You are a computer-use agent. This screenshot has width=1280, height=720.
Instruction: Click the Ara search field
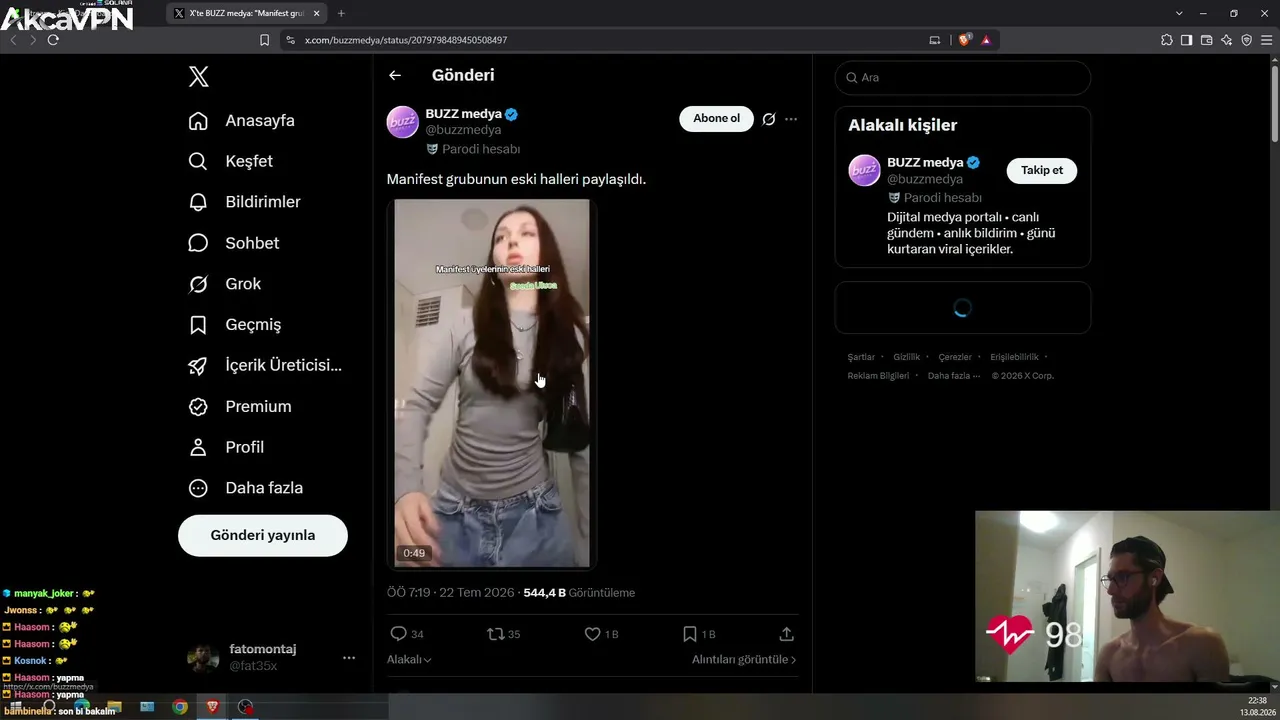(963, 77)
